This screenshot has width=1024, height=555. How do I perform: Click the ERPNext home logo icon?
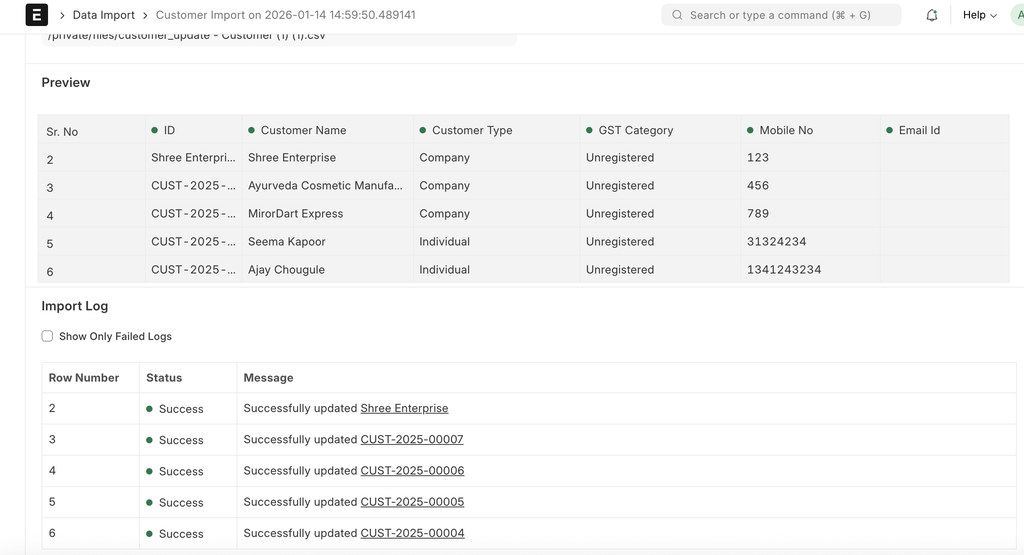[x=36, y=15]
